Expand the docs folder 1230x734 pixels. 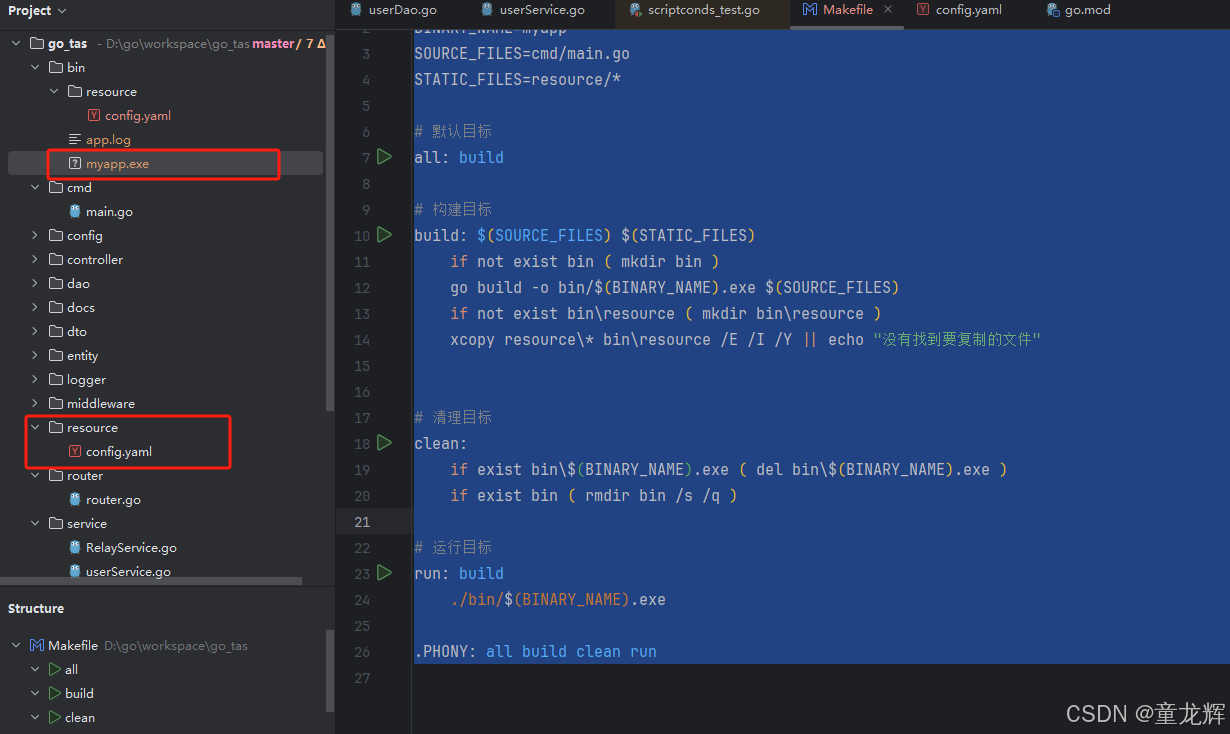[35, 308]
